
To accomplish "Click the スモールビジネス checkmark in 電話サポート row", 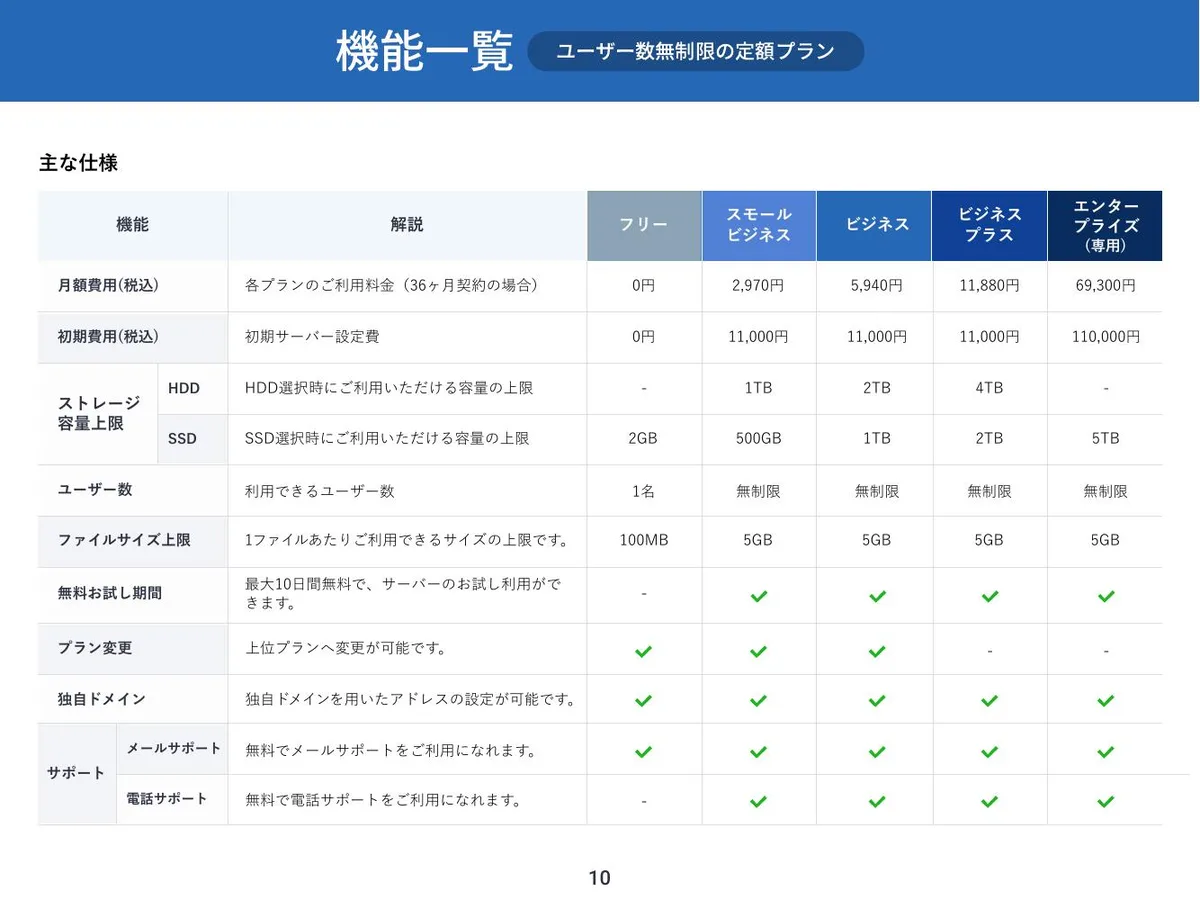I will 759,801.
